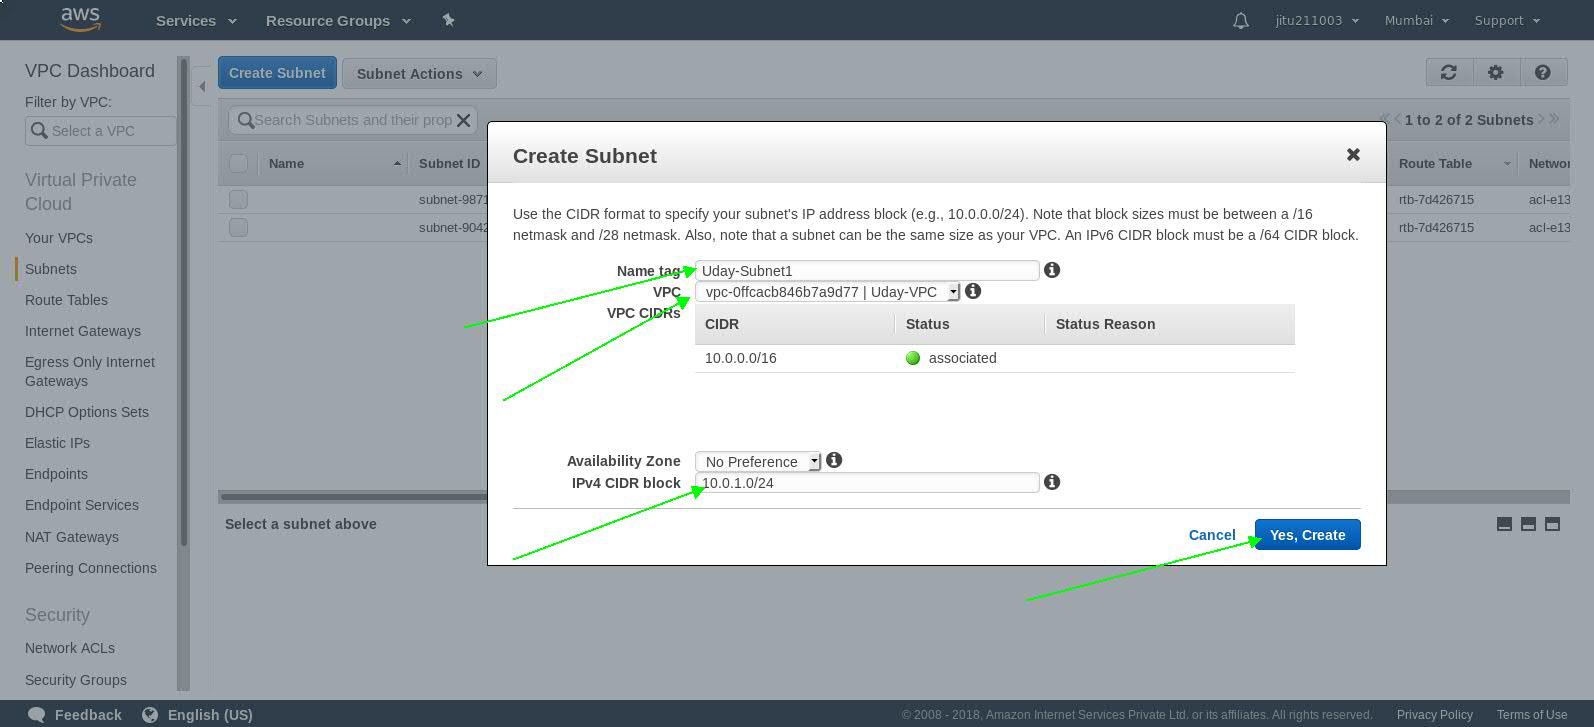Open the Terms of Use link

(1531, 714)
